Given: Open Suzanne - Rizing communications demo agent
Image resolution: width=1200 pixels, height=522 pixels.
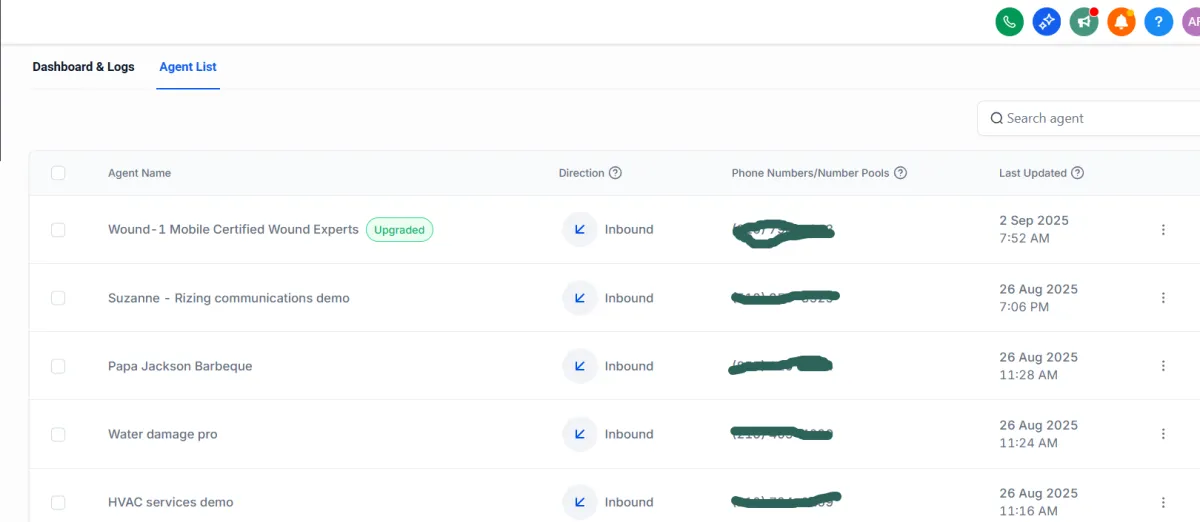Looking at the screenshot, I should 229,298.
